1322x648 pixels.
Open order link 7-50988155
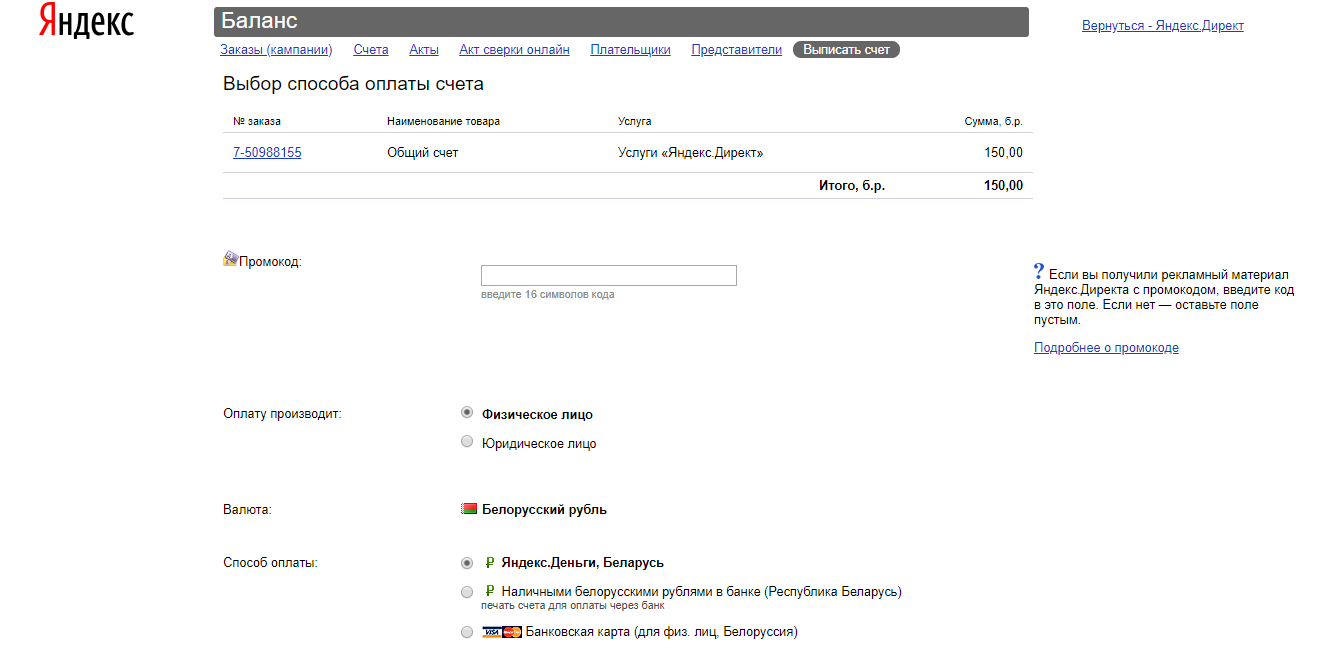pyautogui.click(x=267, y=153)
